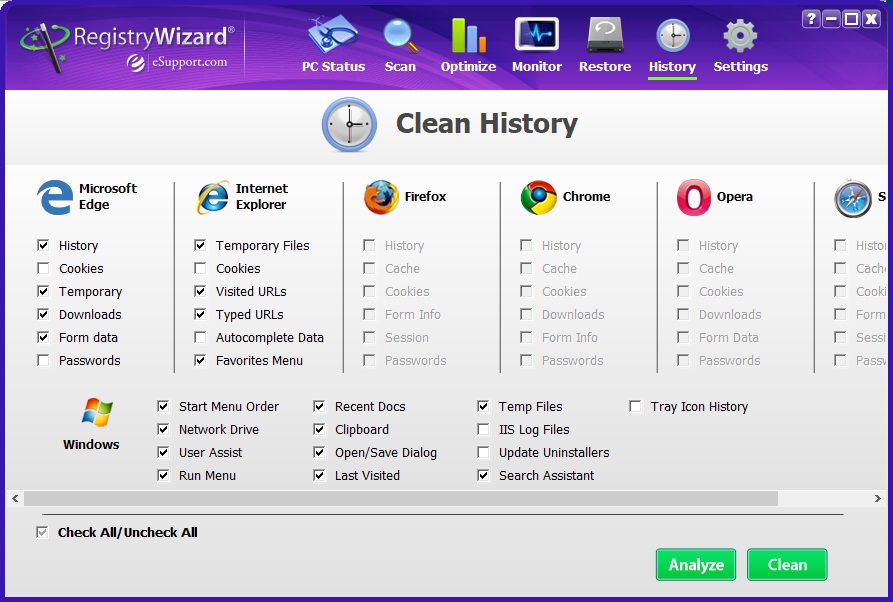
Task: Click the Firefox browser icon
Action: pyautogui.click(x=381, y=197)
